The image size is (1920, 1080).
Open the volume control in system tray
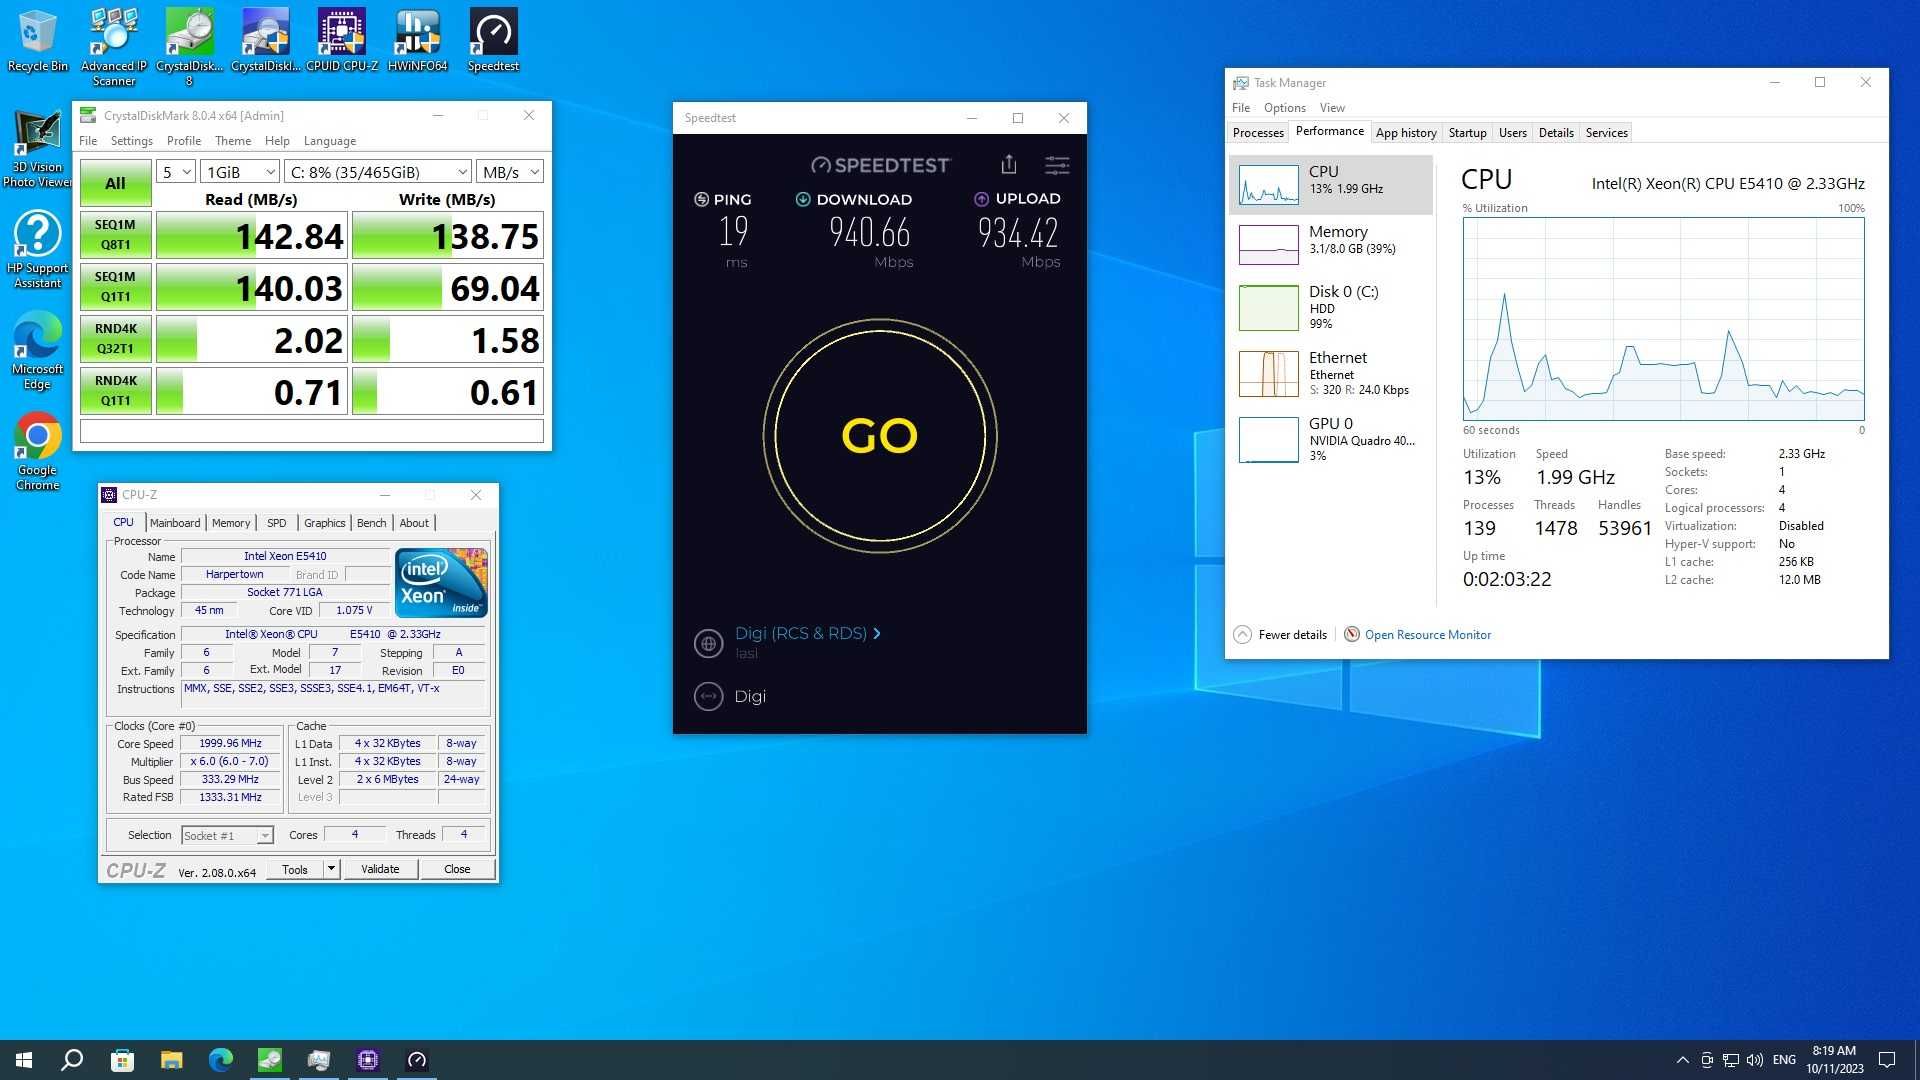click(x=1755, y=1060)
